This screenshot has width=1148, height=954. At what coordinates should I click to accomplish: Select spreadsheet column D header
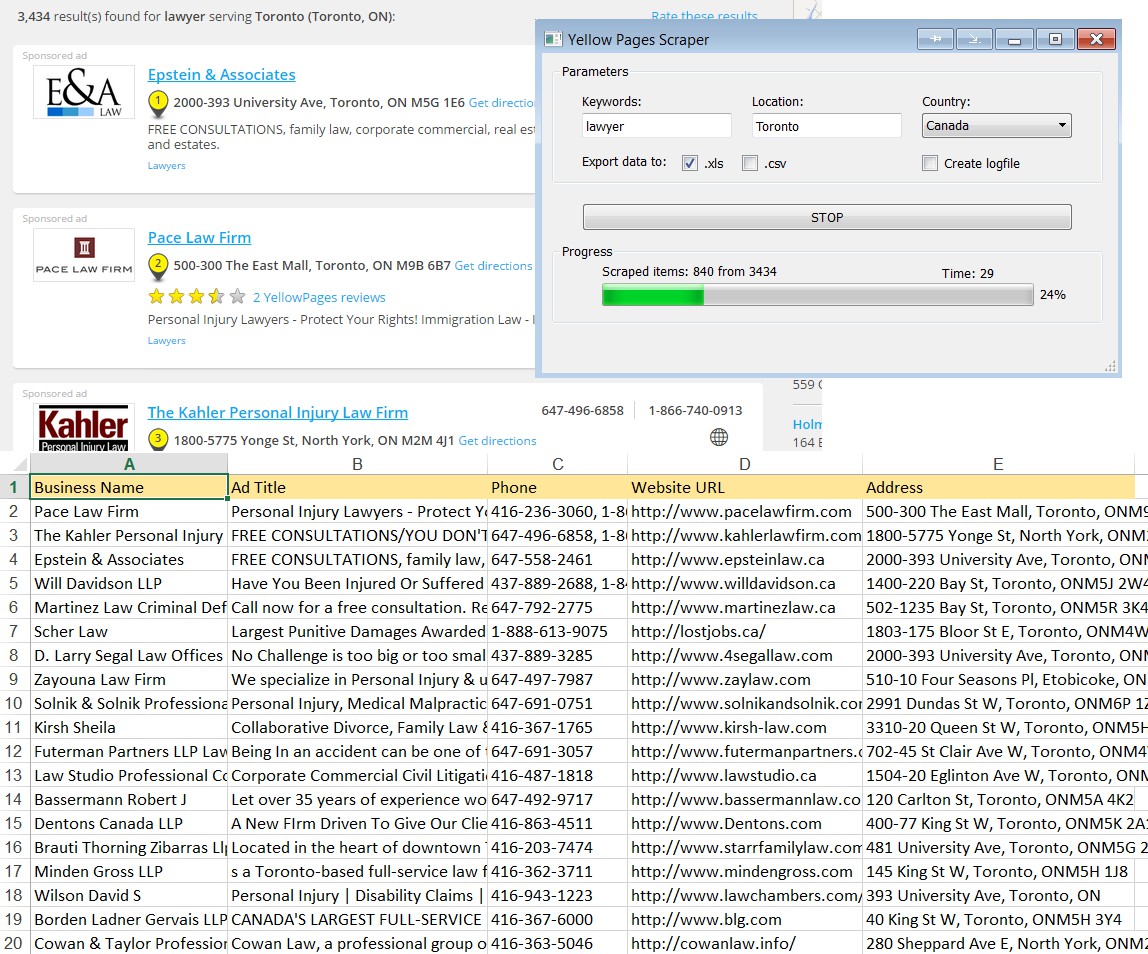(745, 464)
